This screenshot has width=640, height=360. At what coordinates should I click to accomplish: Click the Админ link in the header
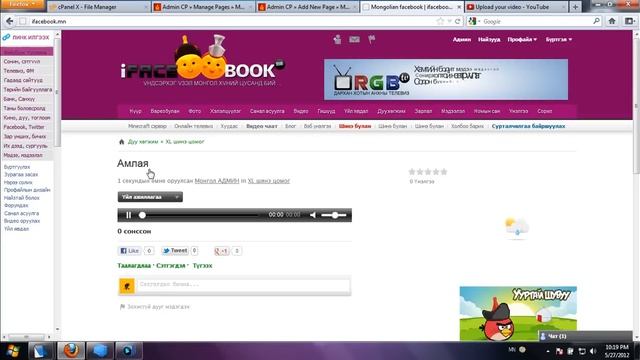pyautogui.click(x=462, y=40)
